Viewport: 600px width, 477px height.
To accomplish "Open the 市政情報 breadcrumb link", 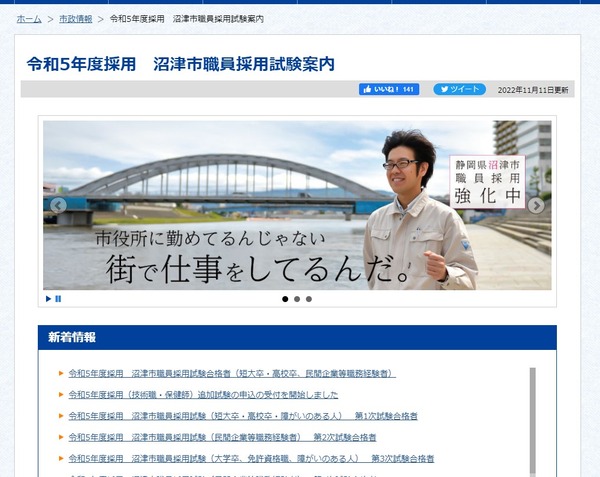I will pos(75,19).
